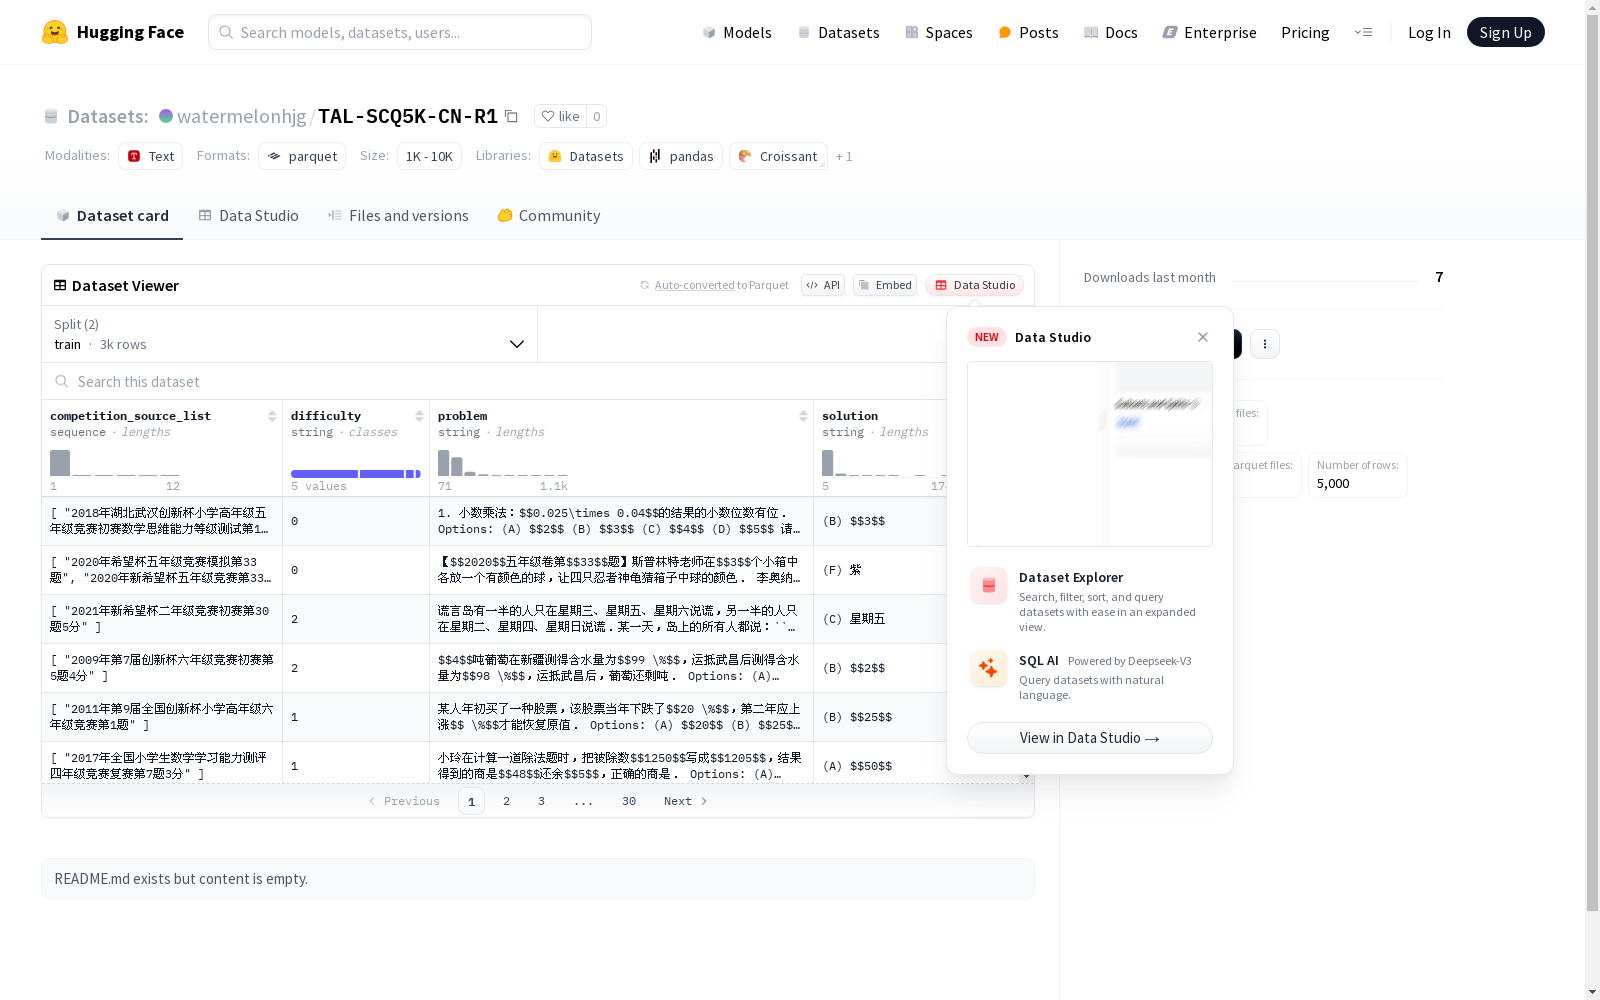
Task: Select the parquet format tag
Action: click(302, 156)
